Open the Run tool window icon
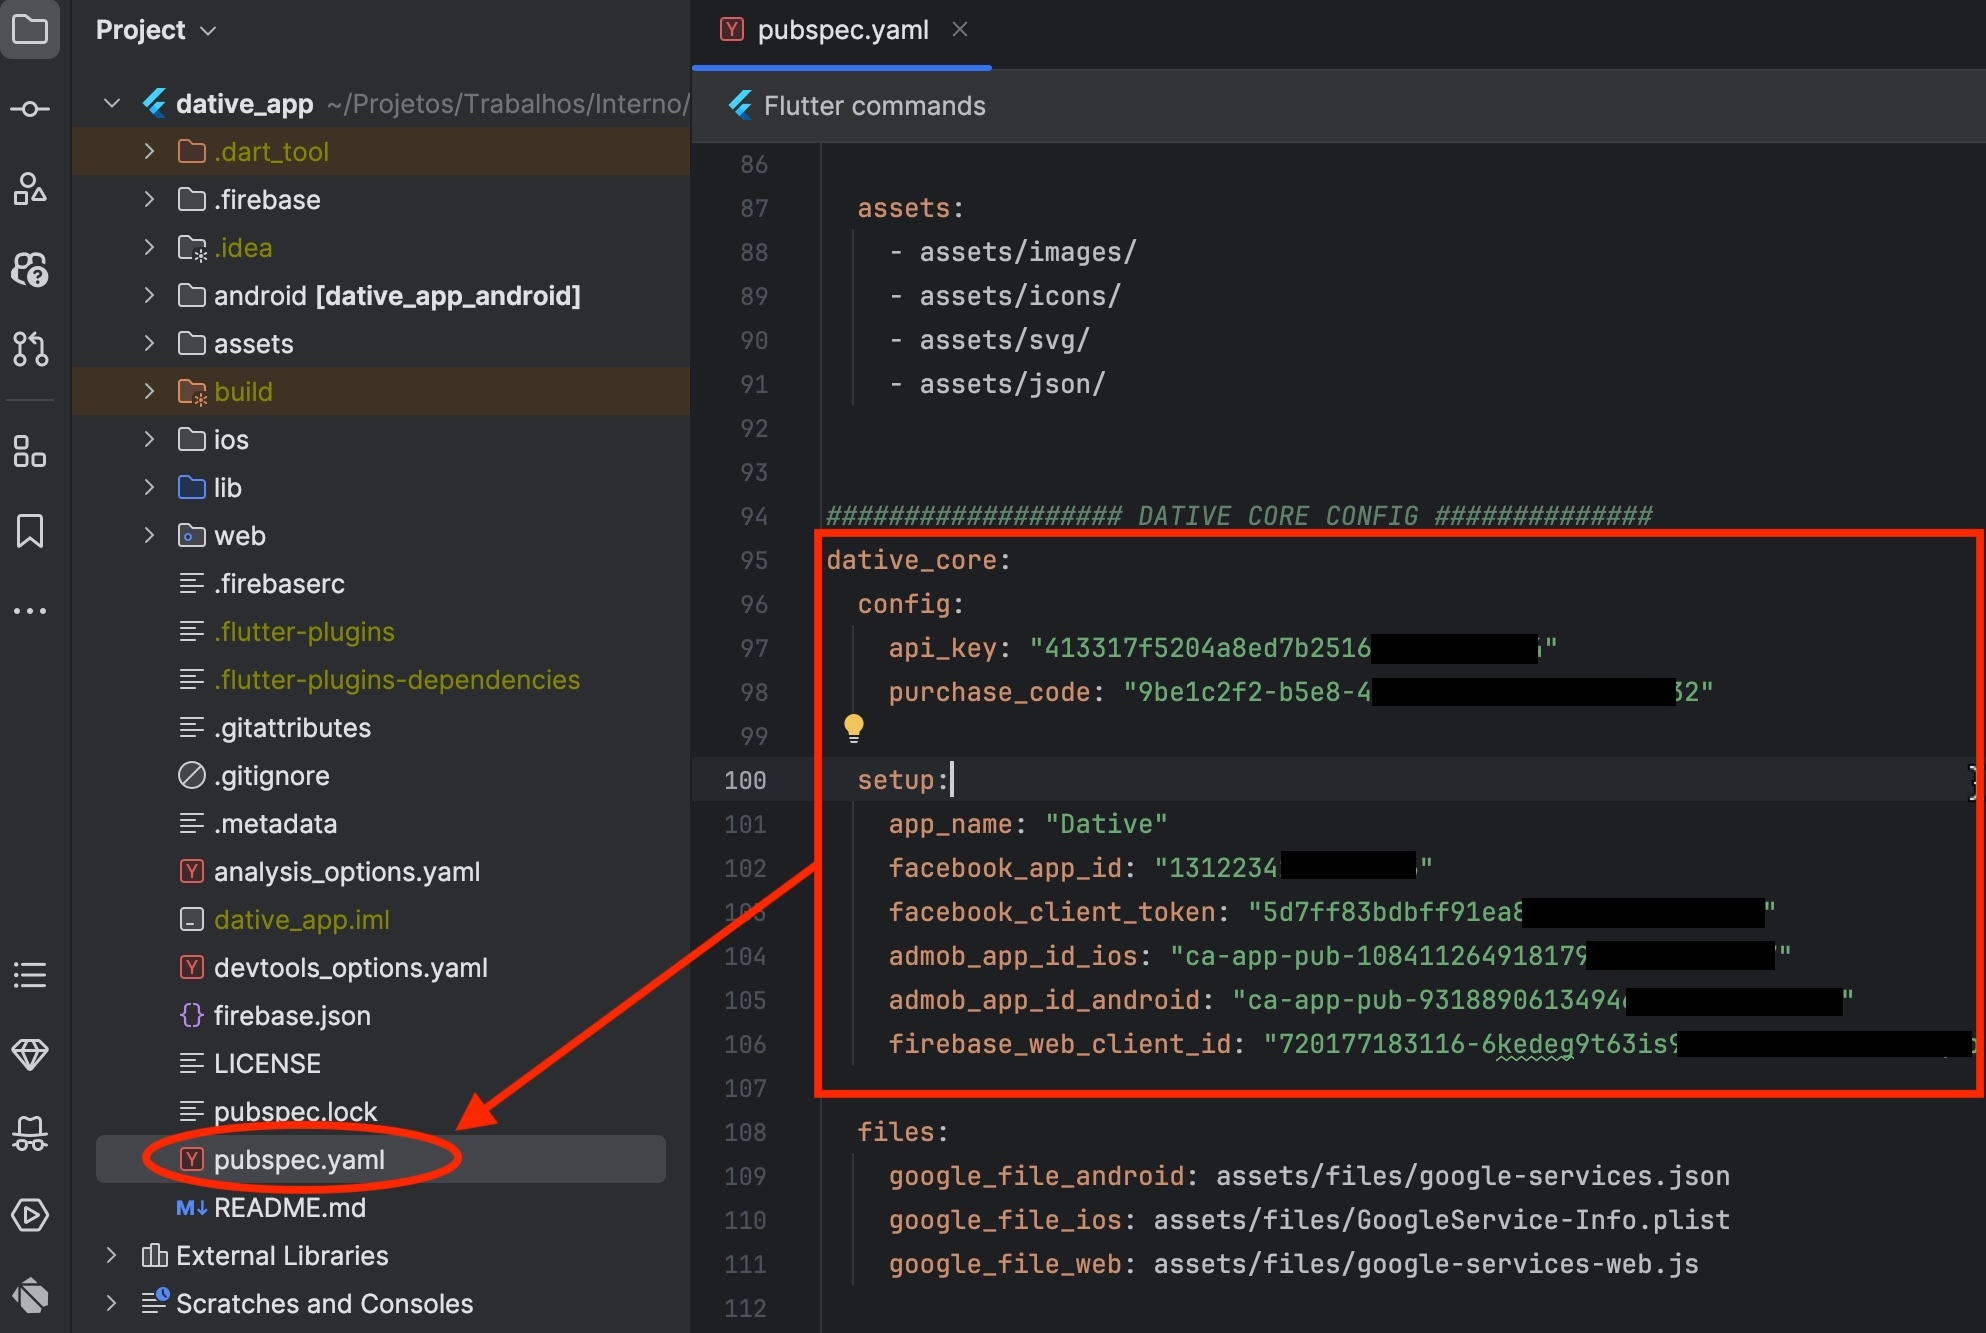The width and height of the screenshot is (1986, 1333). tap(30, 1215)
